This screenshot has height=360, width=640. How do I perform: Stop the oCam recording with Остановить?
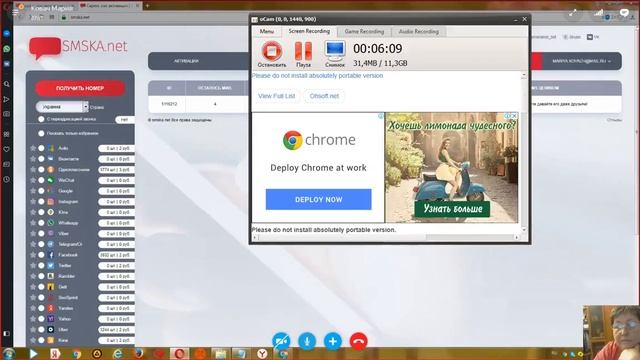[x=271, y=53]
